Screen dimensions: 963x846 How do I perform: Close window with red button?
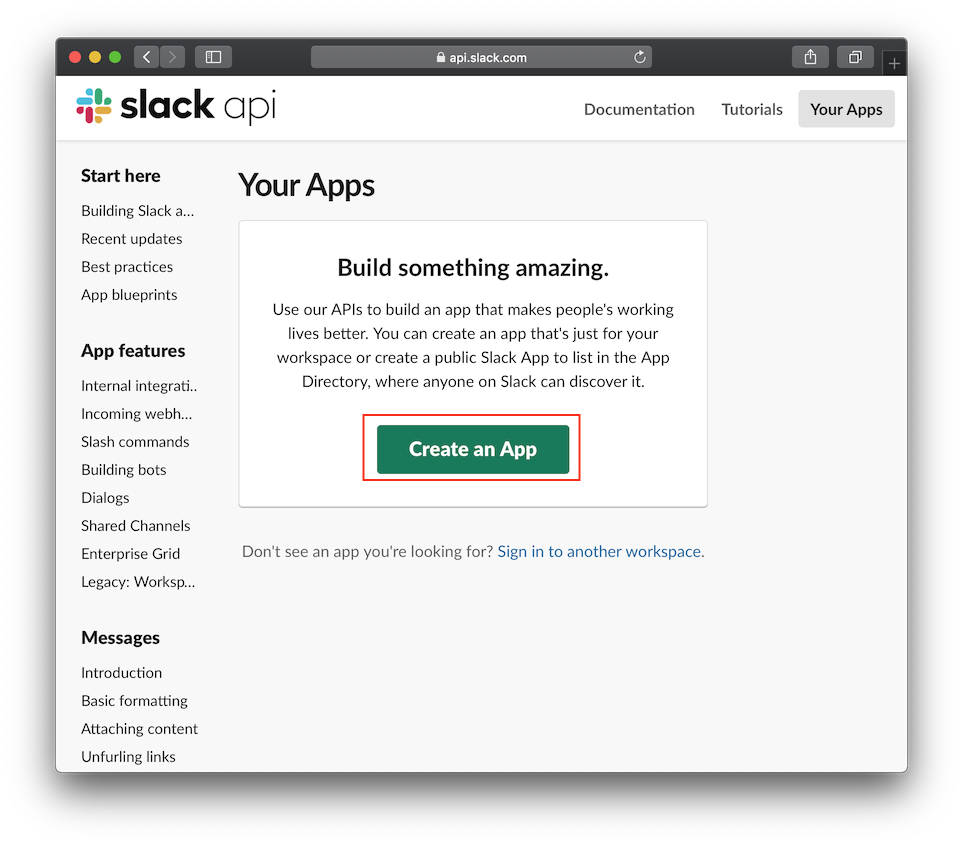click(x=75, y=57)
